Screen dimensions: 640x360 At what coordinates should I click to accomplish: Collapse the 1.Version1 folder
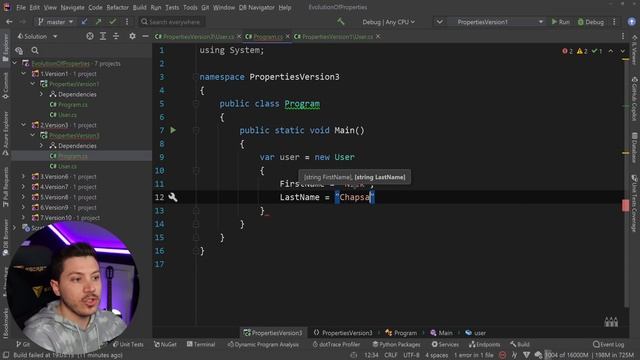click(24, 73)
